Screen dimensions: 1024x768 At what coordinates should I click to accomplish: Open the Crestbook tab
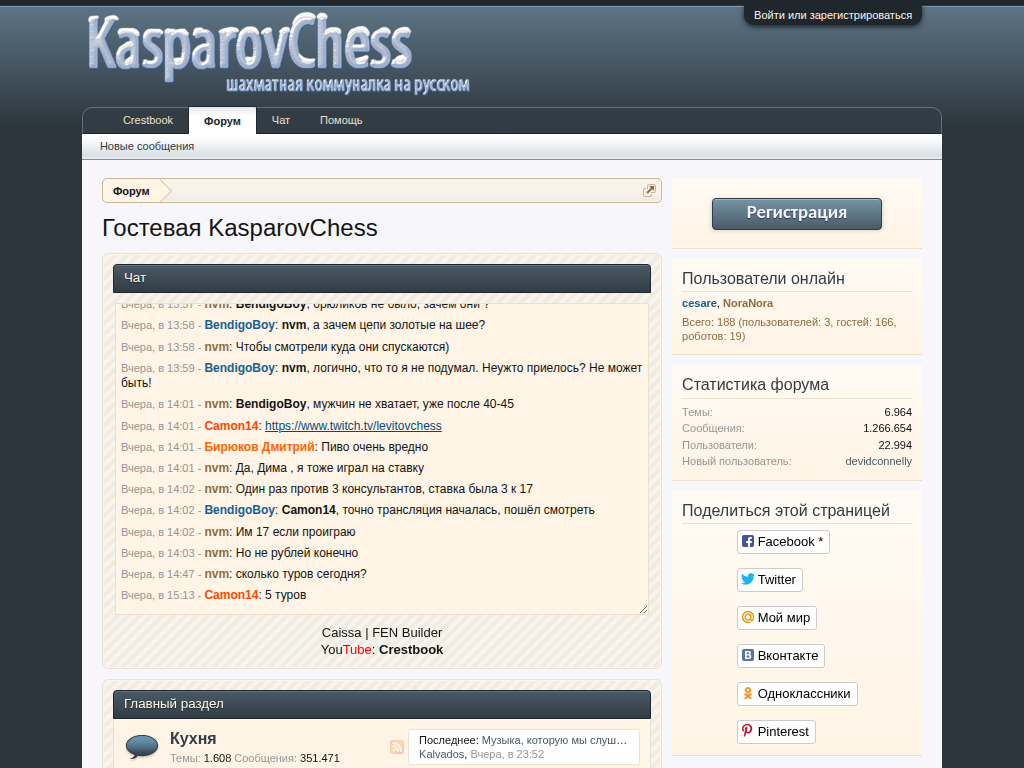(x=148, y=120)
